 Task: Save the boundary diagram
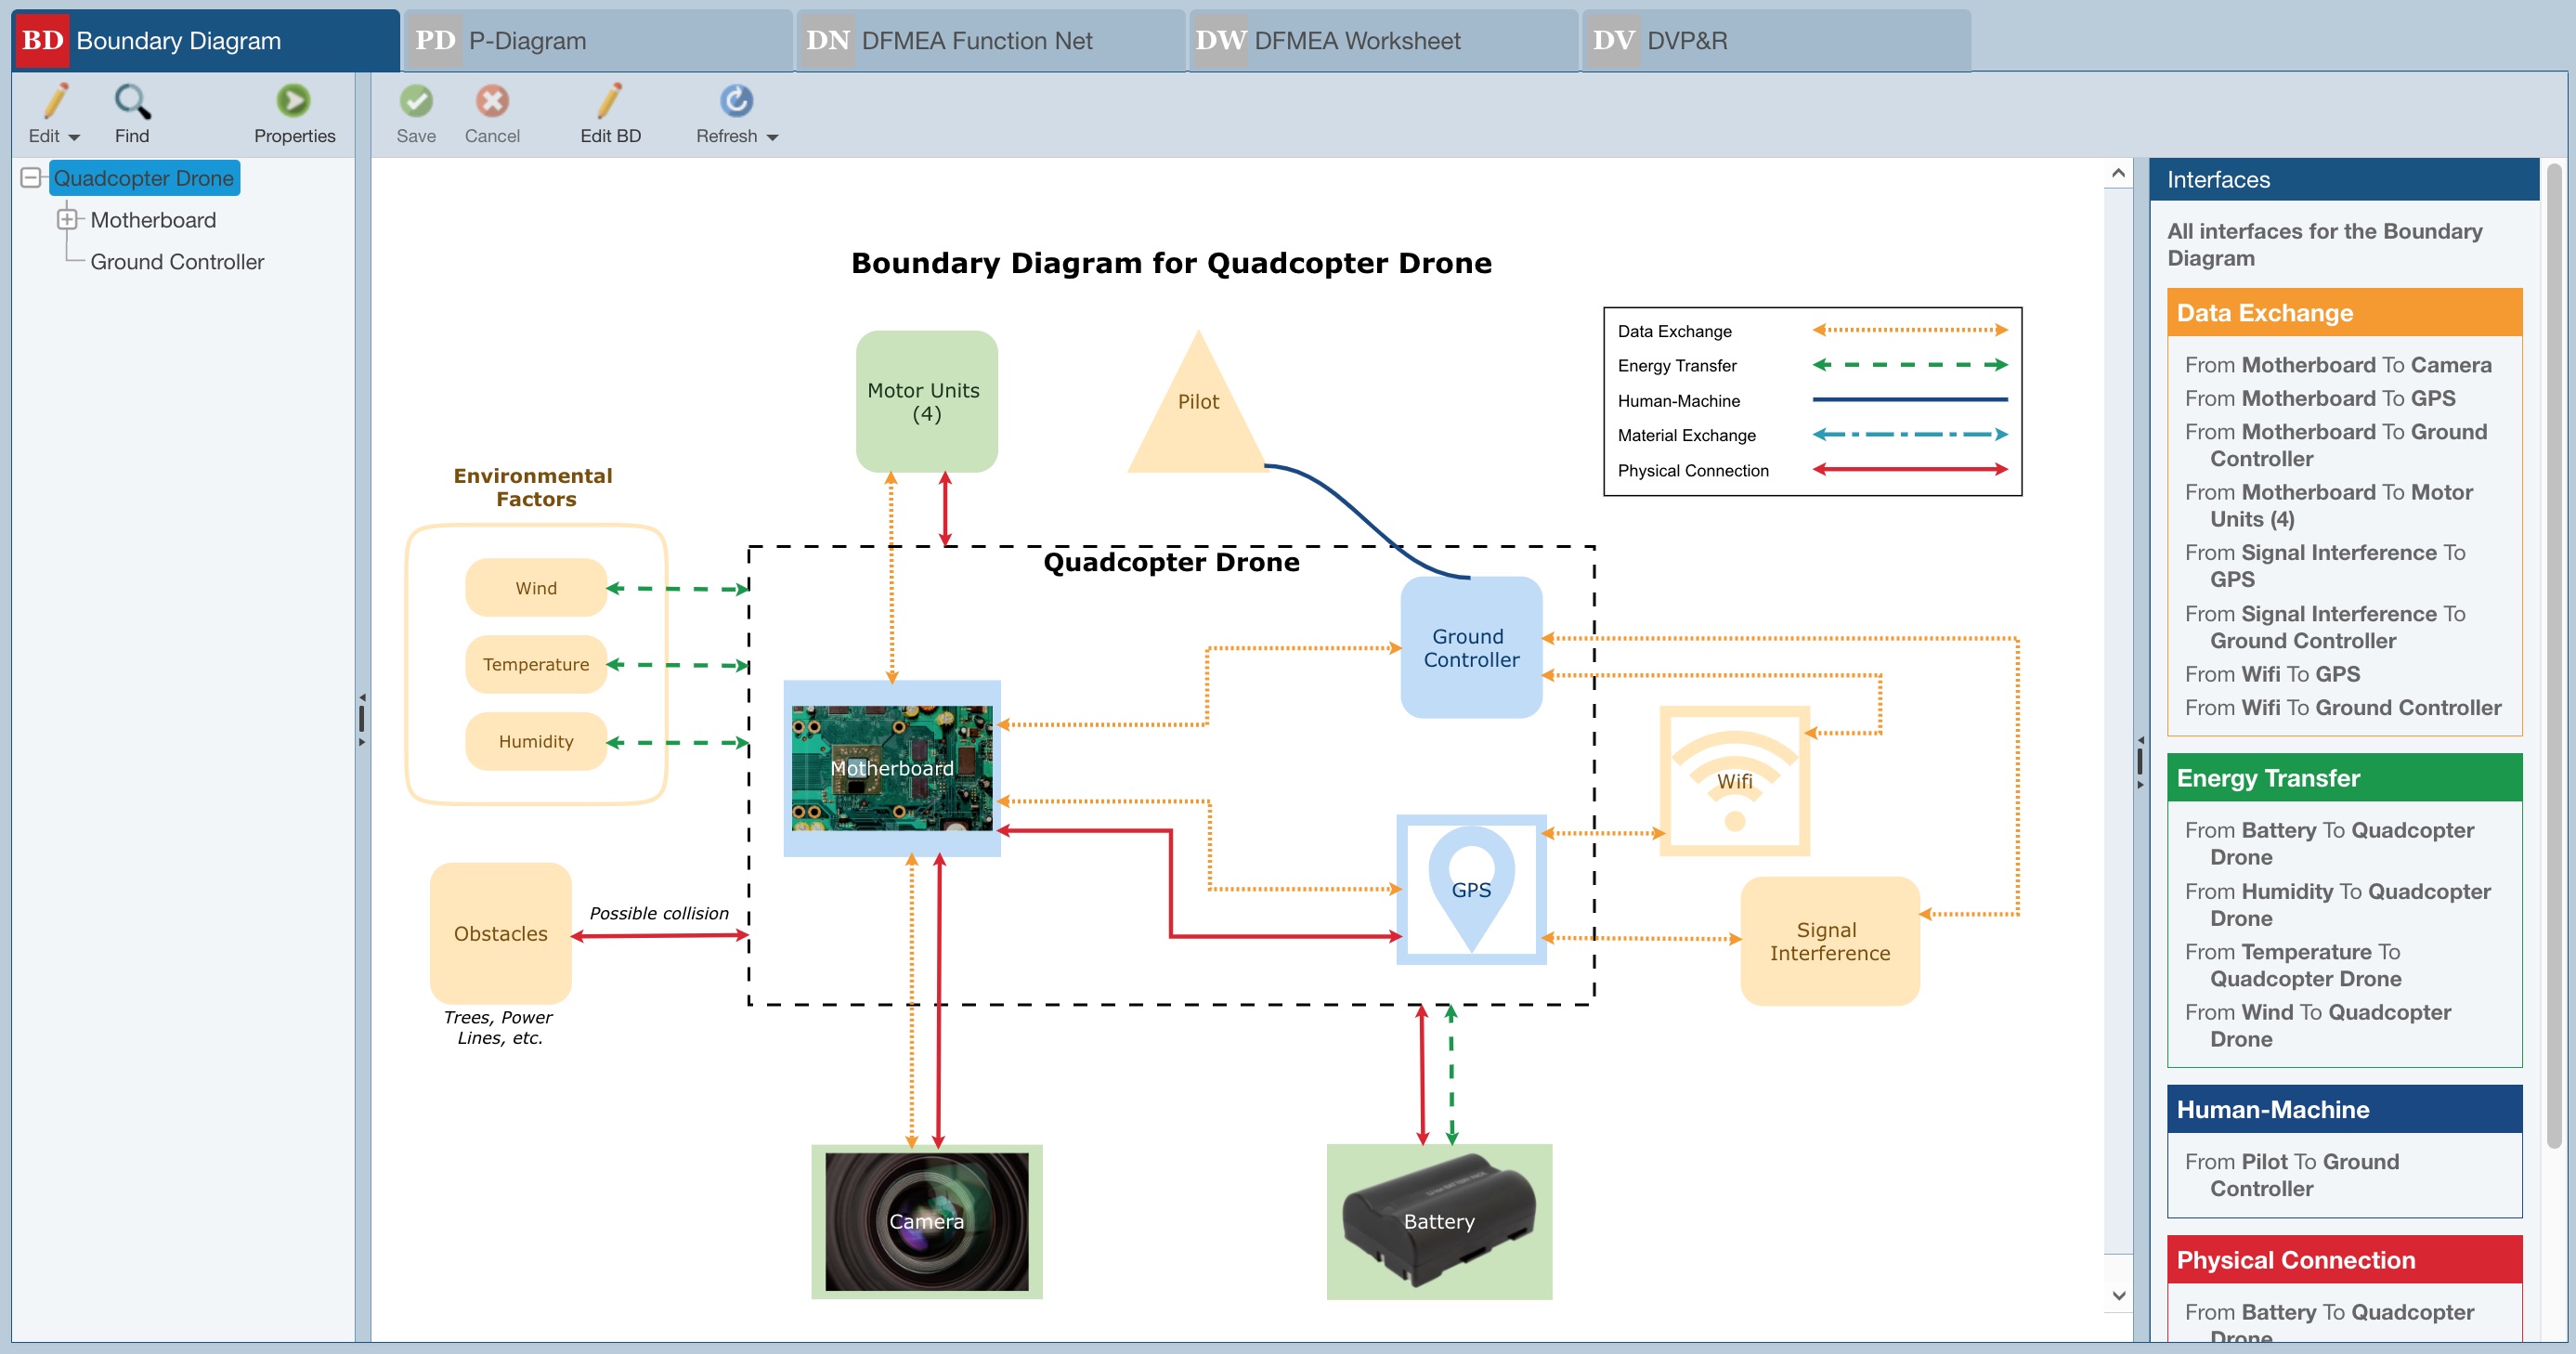point(417,100)
